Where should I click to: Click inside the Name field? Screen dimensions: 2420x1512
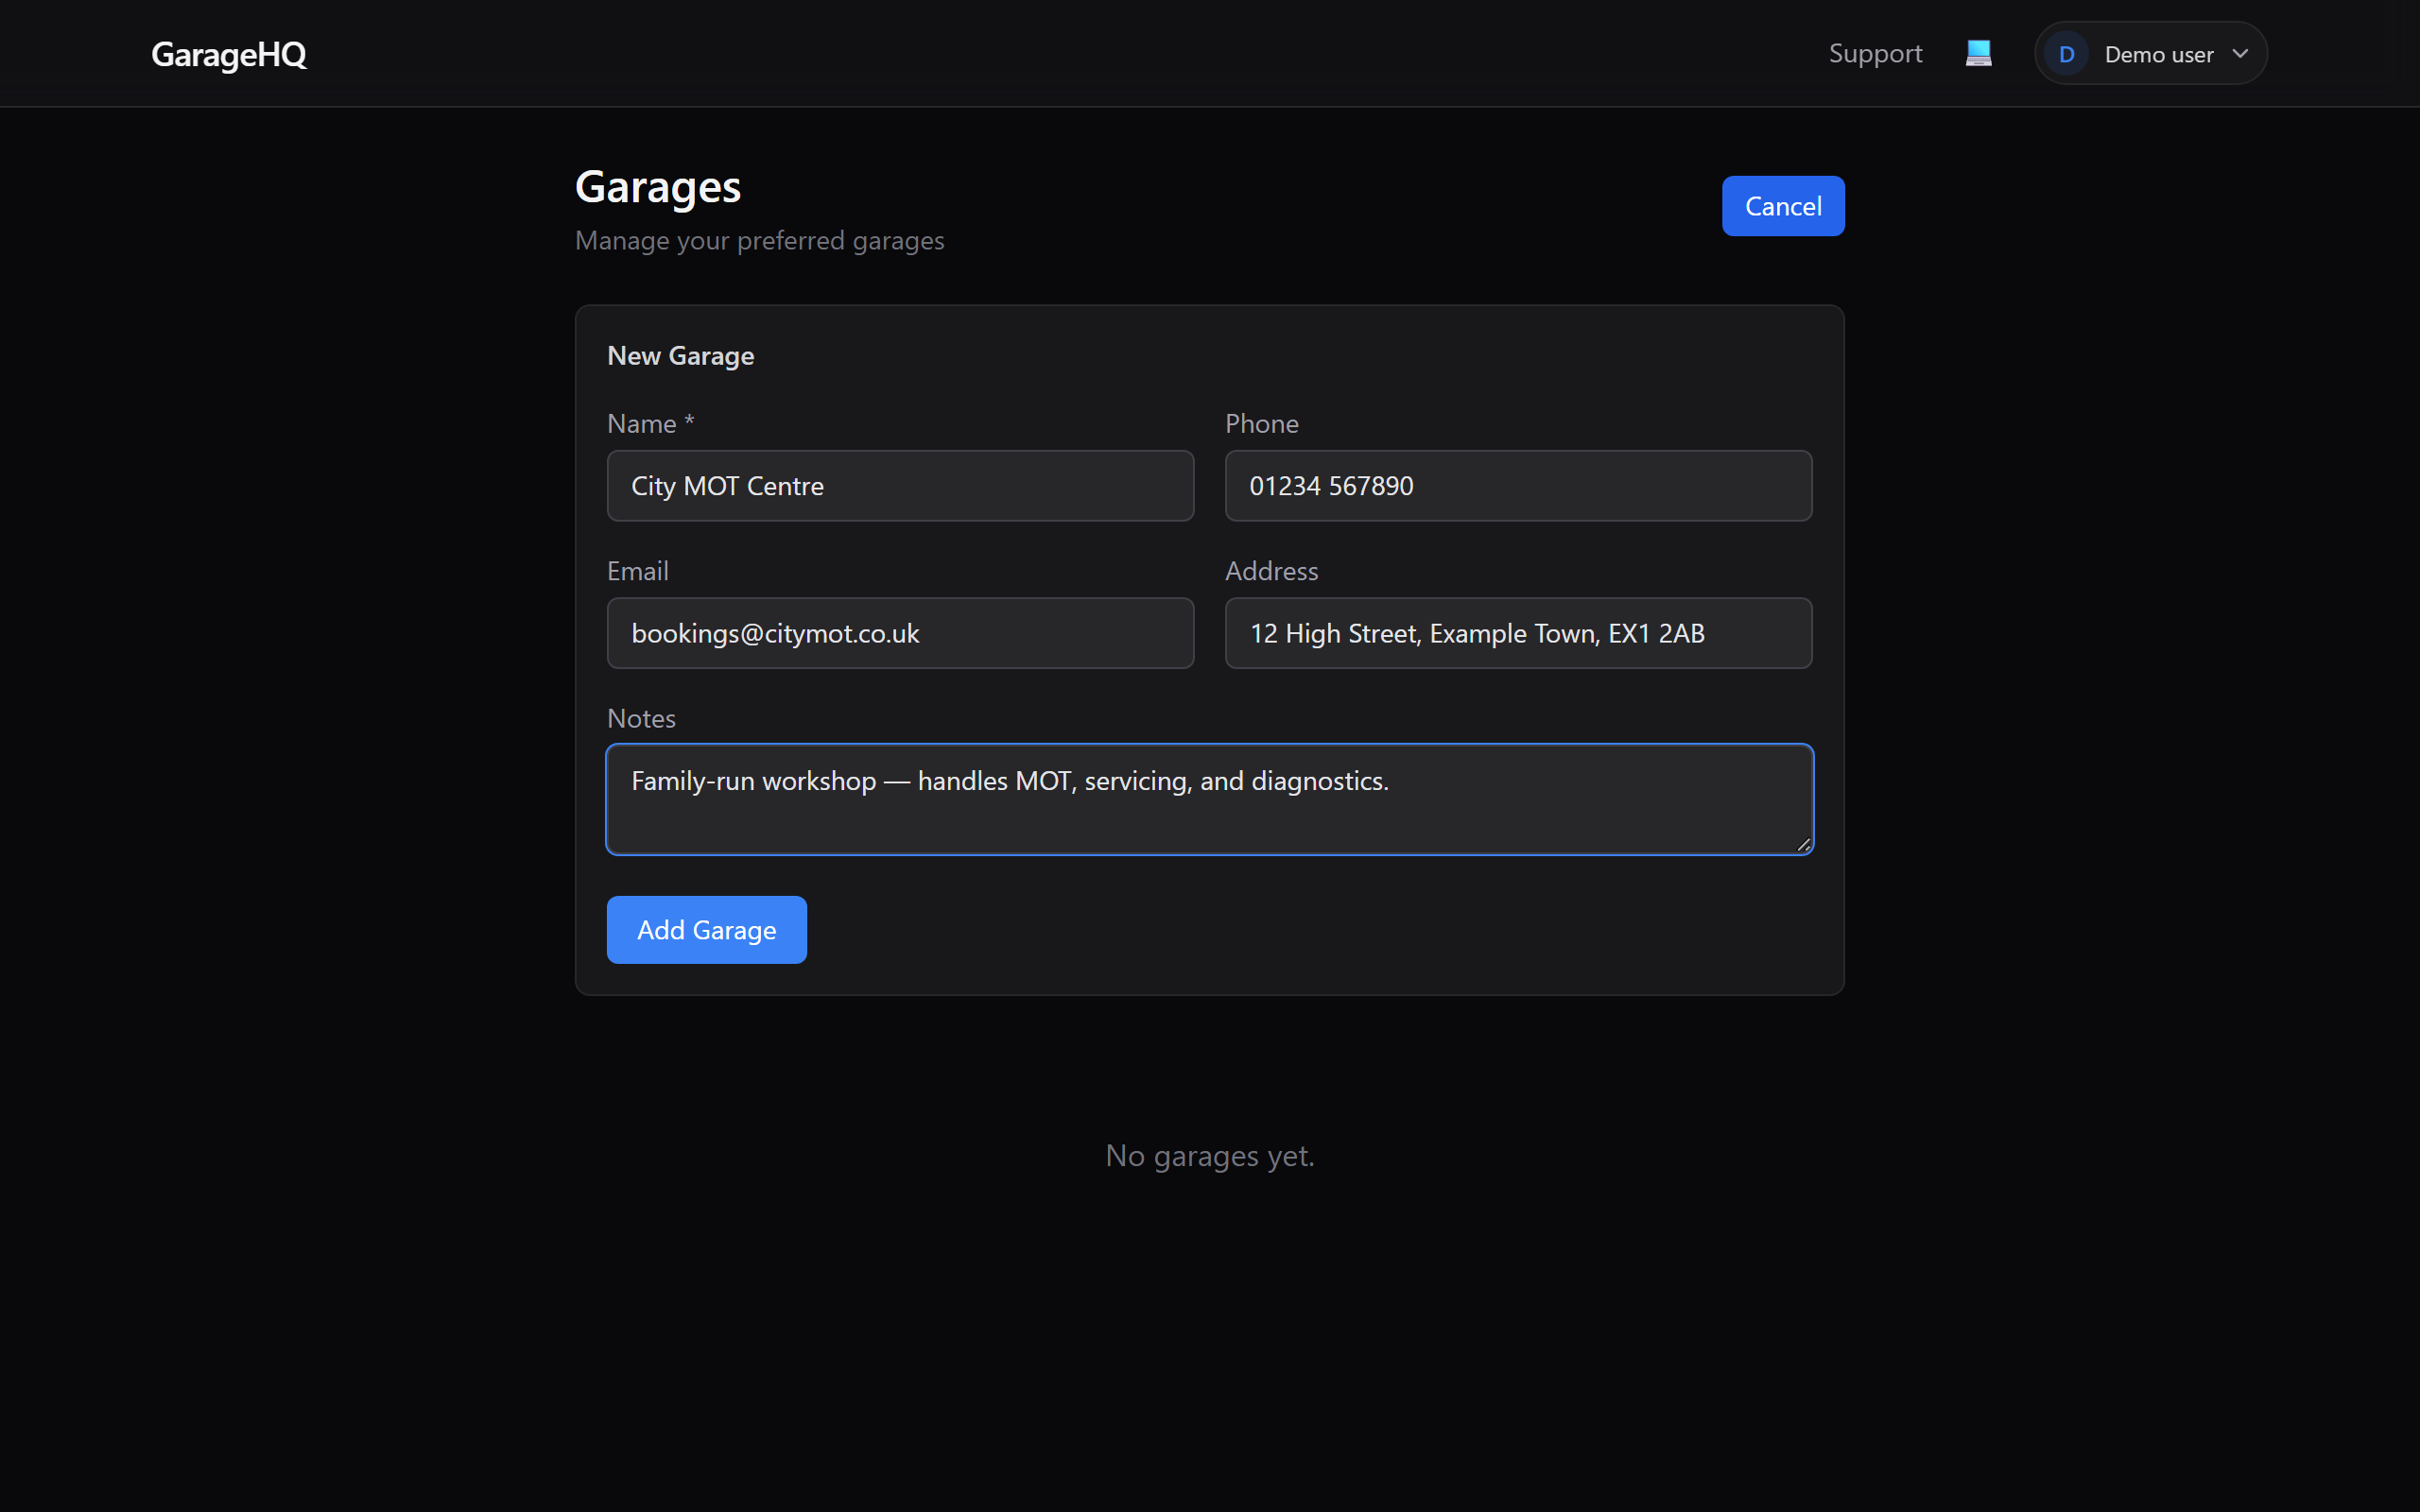coord(899,485)
